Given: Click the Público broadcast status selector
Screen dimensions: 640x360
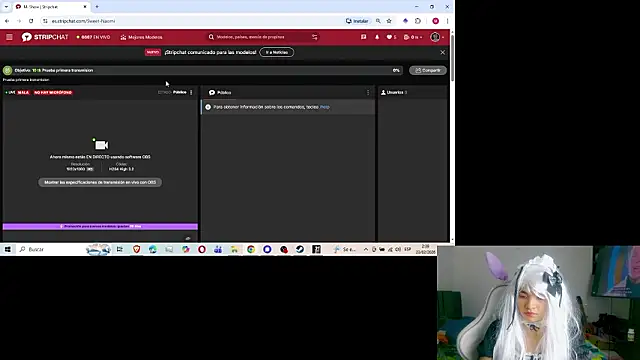Looking at the screenshot, I should [x=180, y=93].
